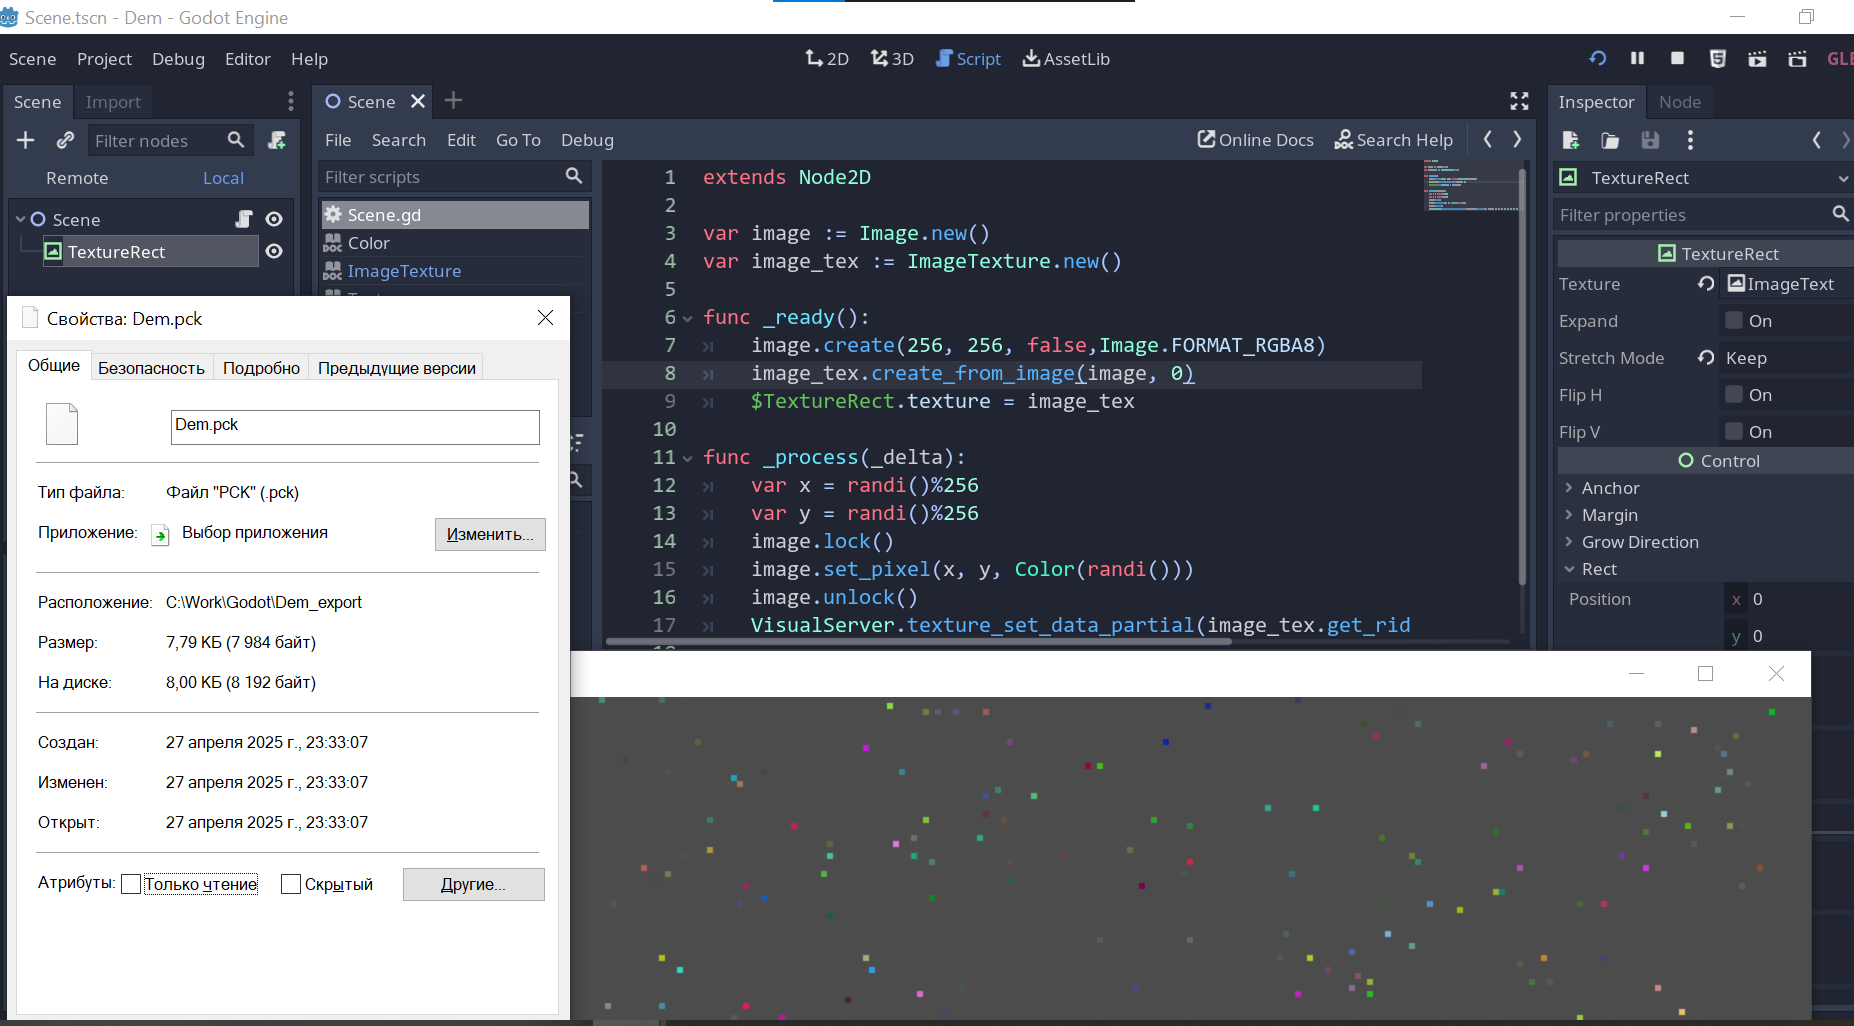1854x1026 pixels.
Task: Toggle distraction-free mode in script editor
Action: [1519, 101]
